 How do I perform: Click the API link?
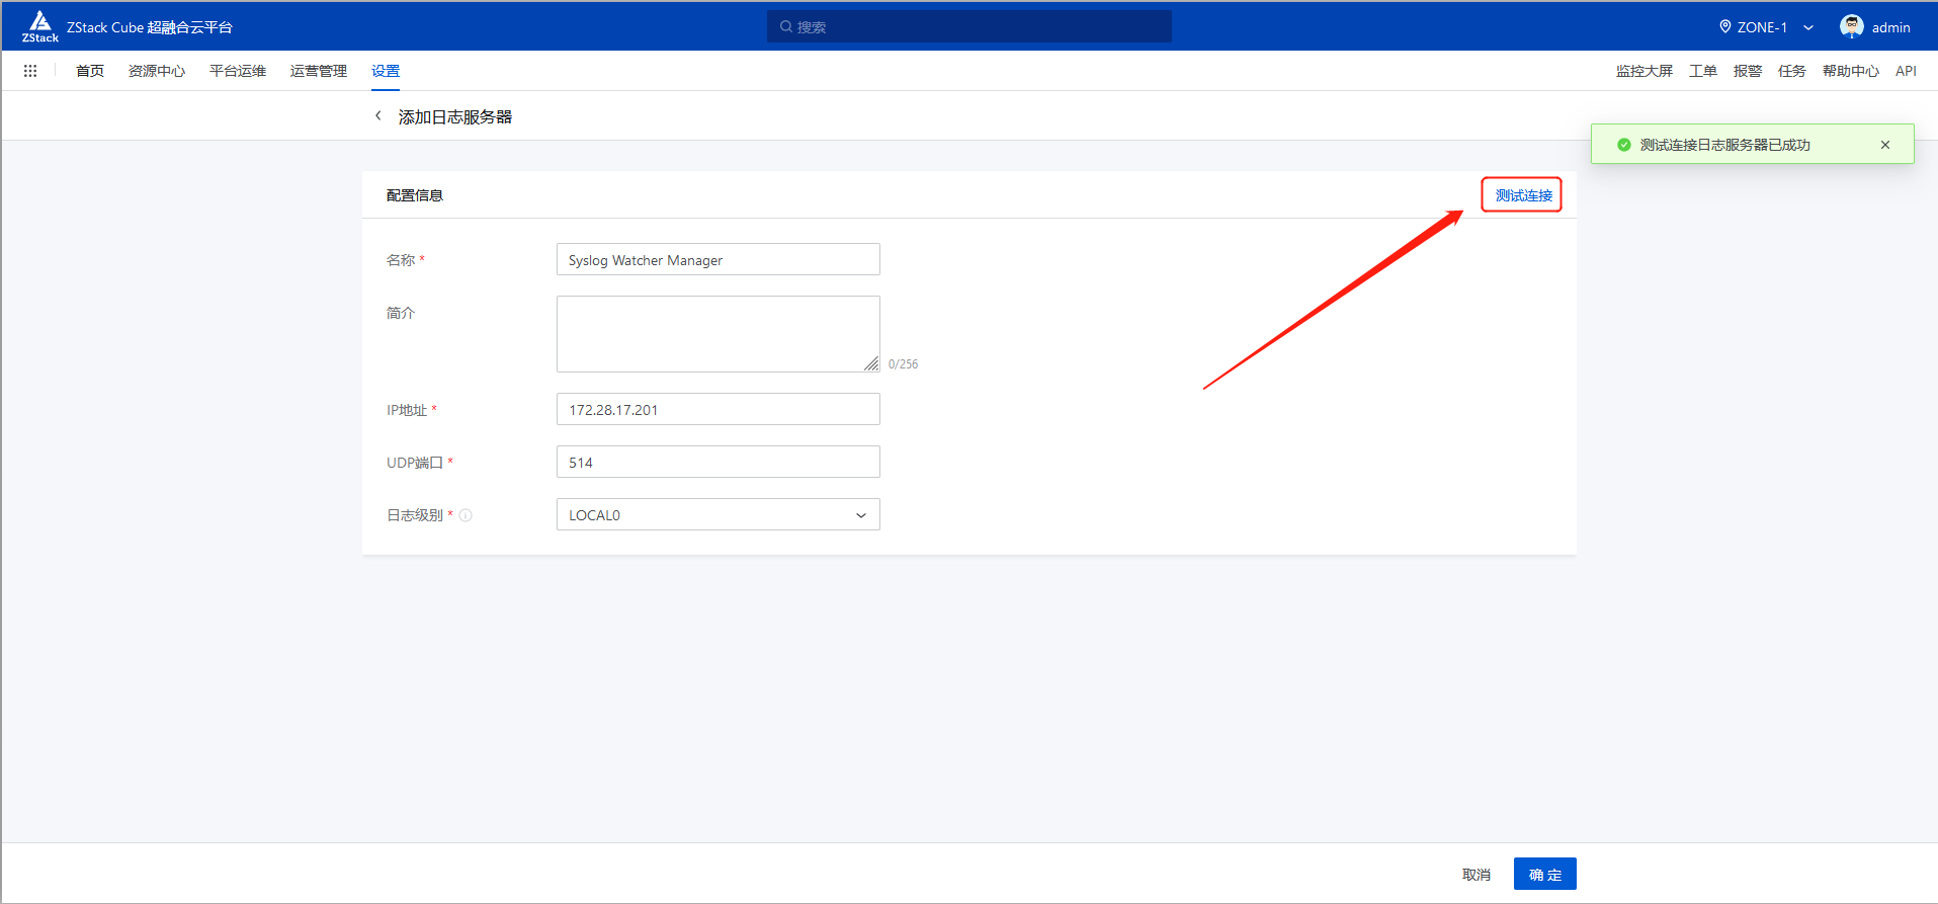coord(1906,70)
